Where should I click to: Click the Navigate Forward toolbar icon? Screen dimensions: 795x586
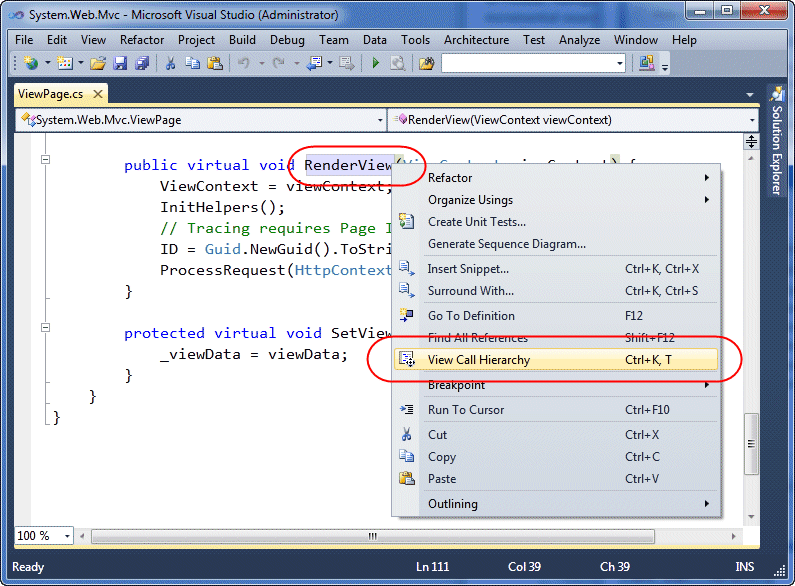(x=347, y=63)
